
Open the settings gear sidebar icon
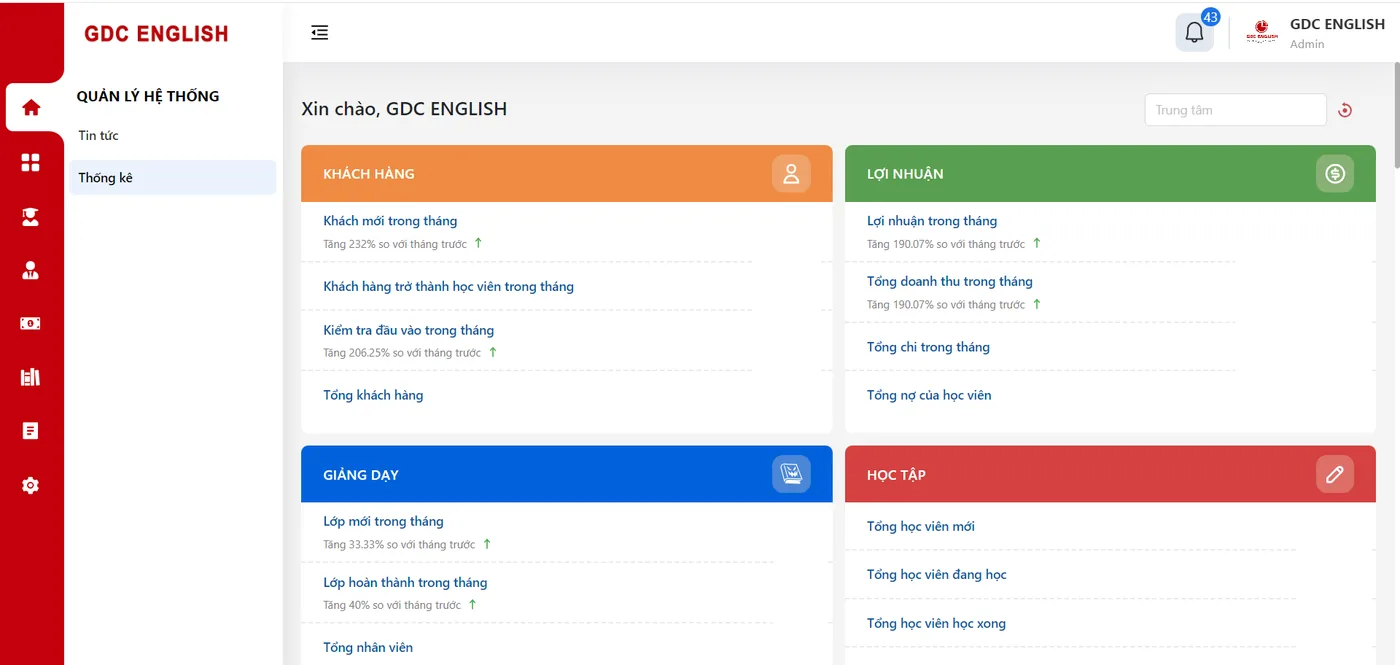click(31, 485)
